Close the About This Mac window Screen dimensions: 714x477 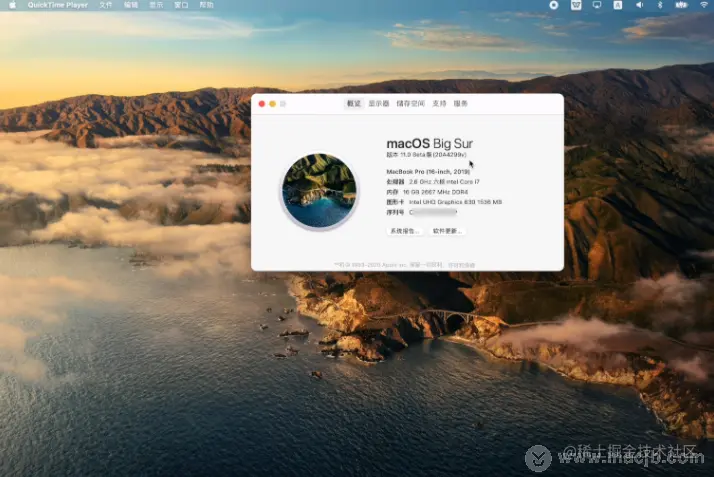(262, 104)
